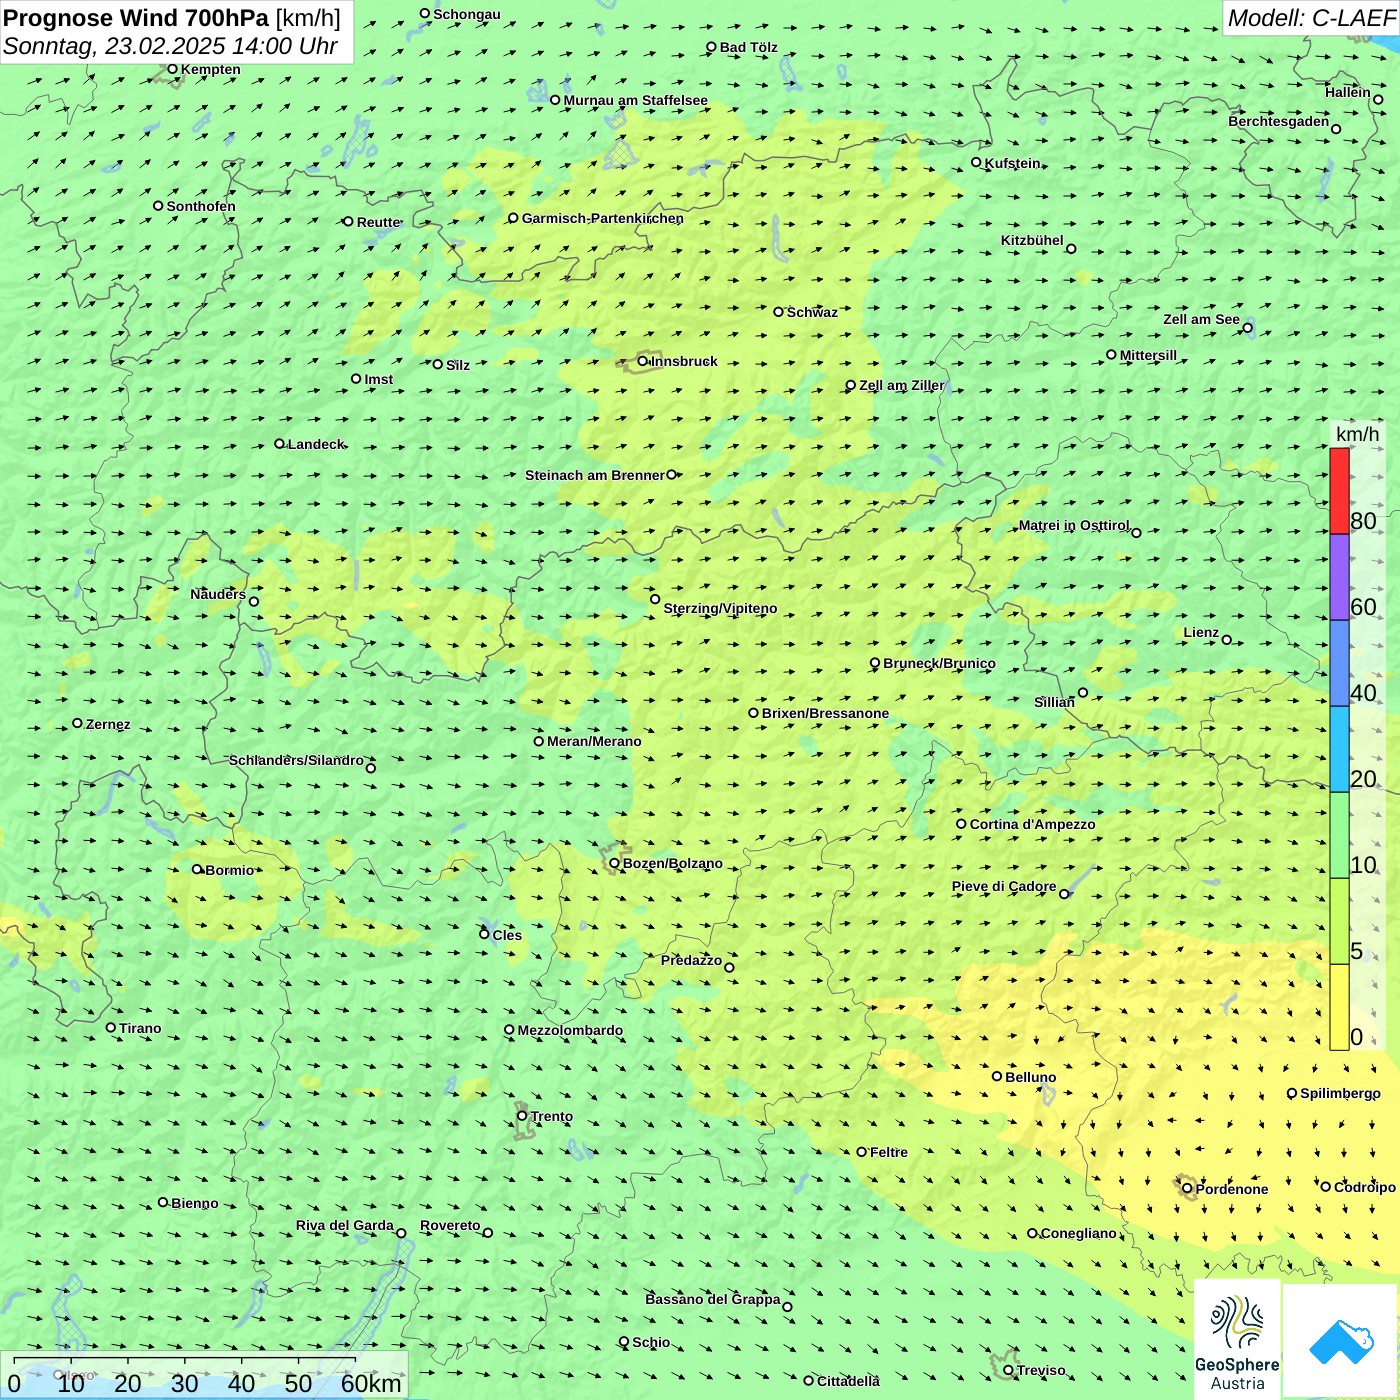Click the Treviso city marker
The height and width of the screenshot is (1400, 1400).
[1009, 1370]
